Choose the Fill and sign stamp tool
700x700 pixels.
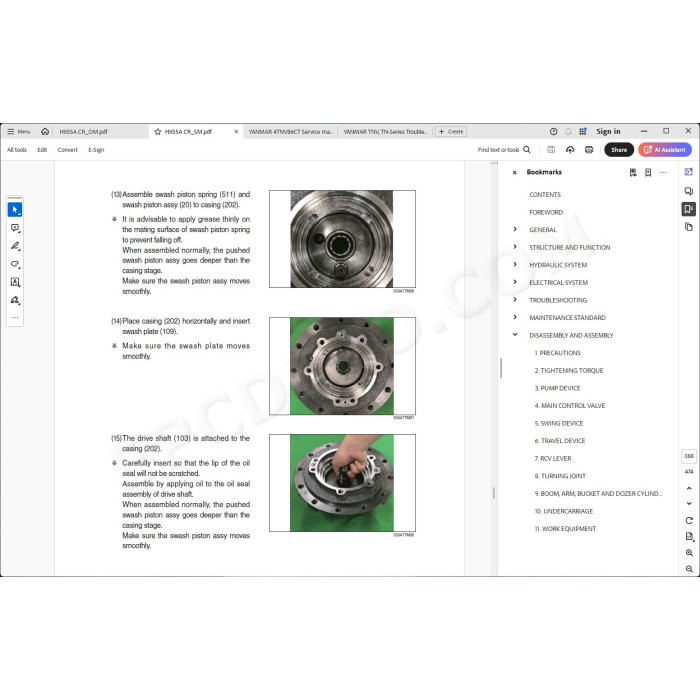tap(15, 300)
